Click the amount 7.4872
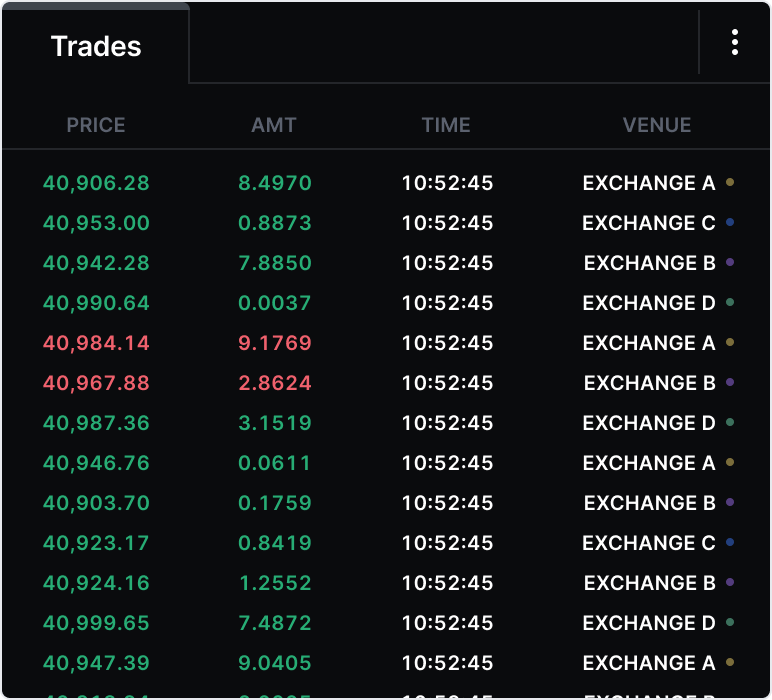 click(x=275, y=623)
